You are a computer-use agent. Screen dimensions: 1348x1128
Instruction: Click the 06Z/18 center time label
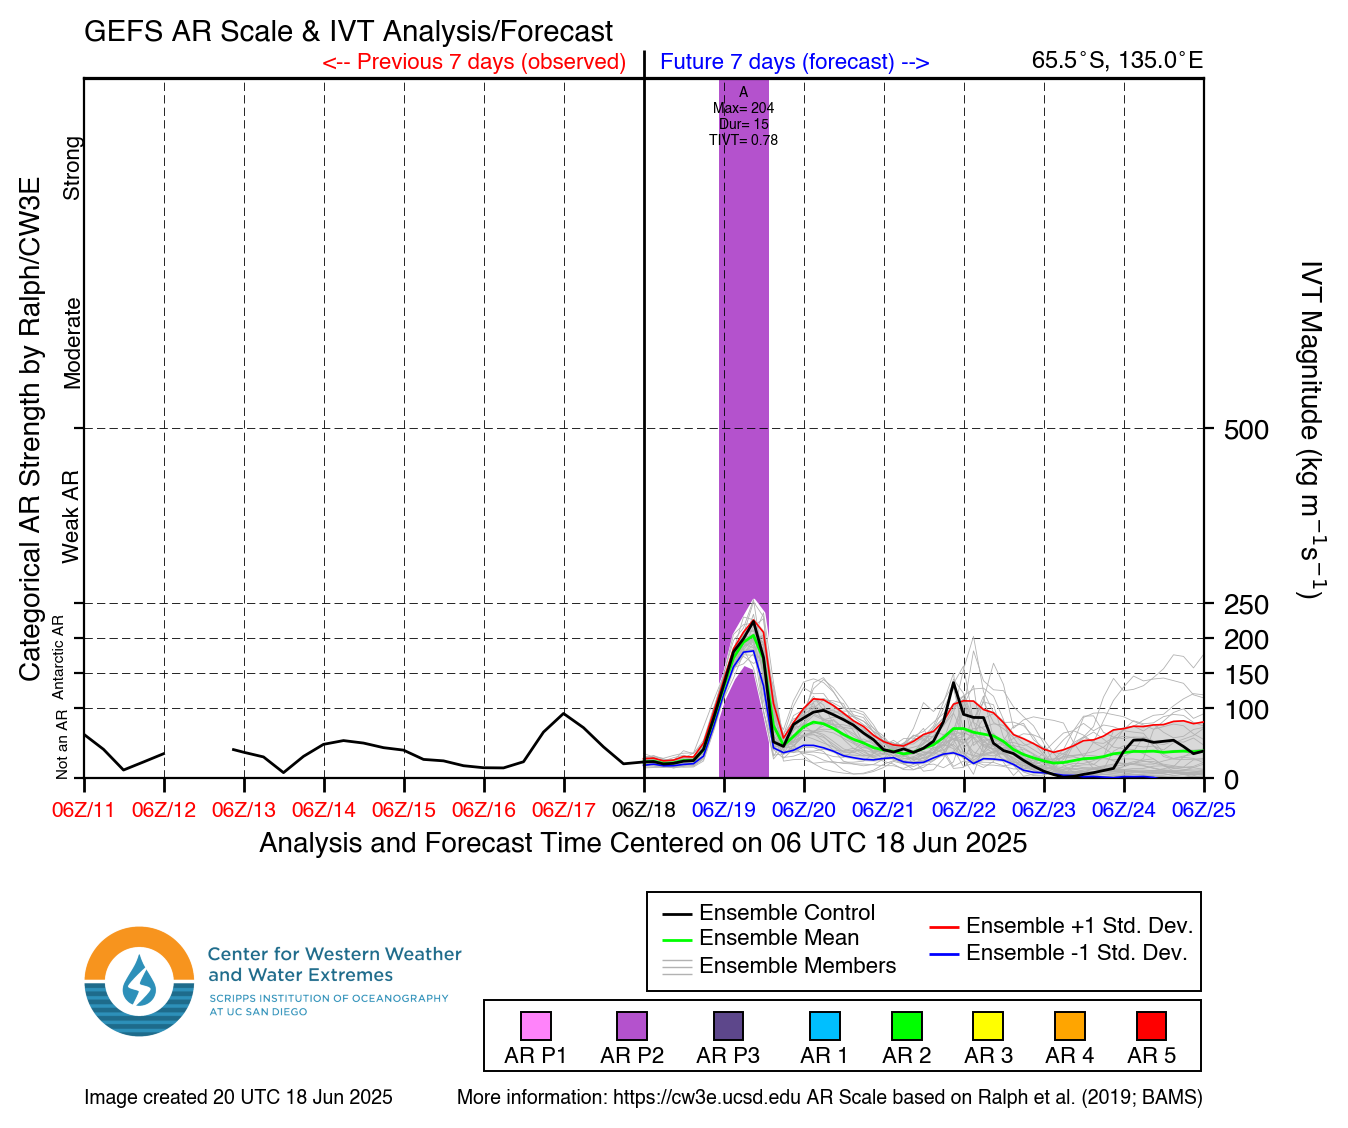tap(644, 810)
